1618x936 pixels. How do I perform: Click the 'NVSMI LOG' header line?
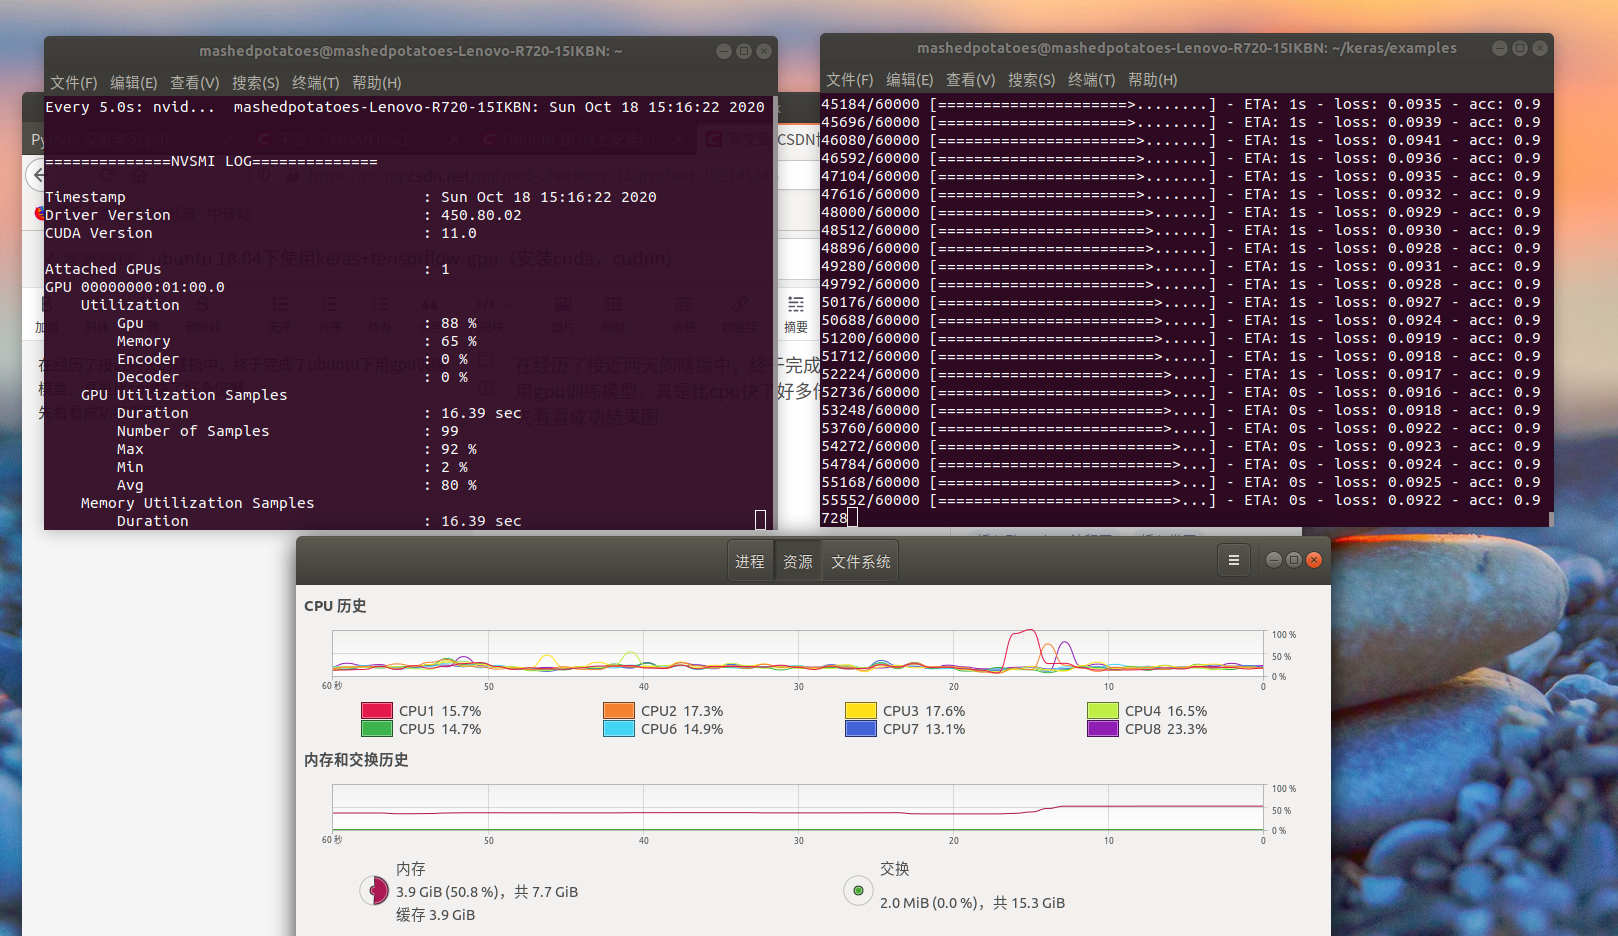tap(211, 161)
